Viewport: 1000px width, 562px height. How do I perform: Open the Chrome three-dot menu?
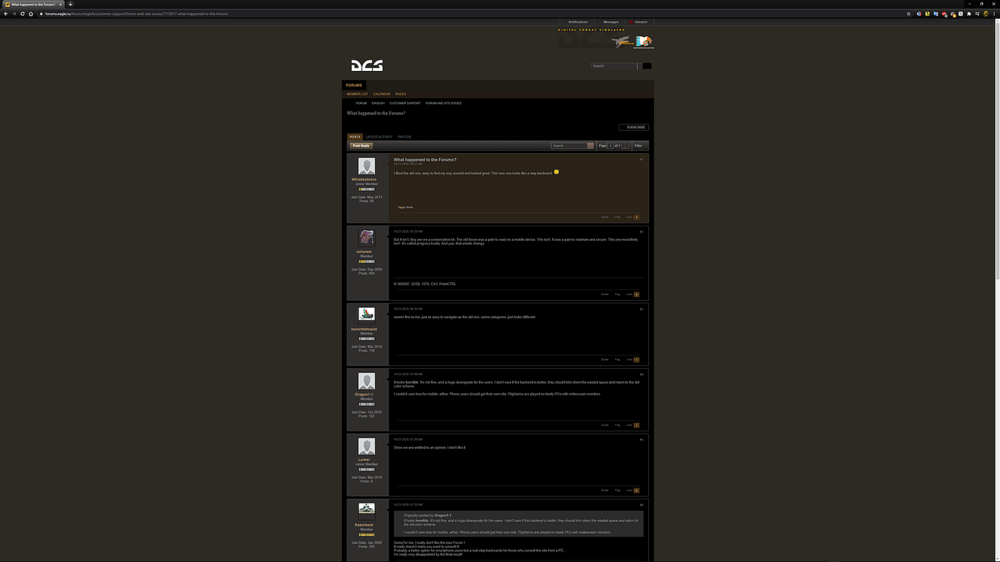coord(994,13)
